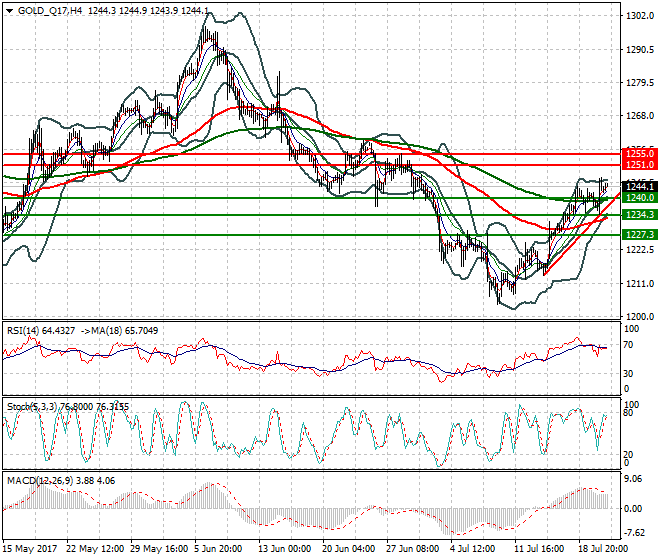Click the 20 Jun 04:00 date label
This screenshot has height=560, width=660.
pyautogui.click(x=349, y=549)
